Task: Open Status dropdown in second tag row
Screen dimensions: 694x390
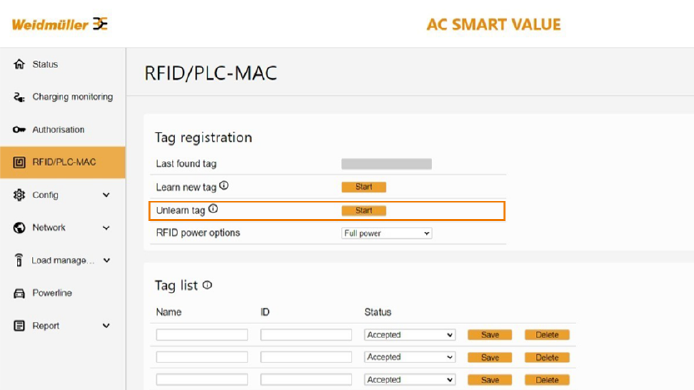Action: [409, 357]
